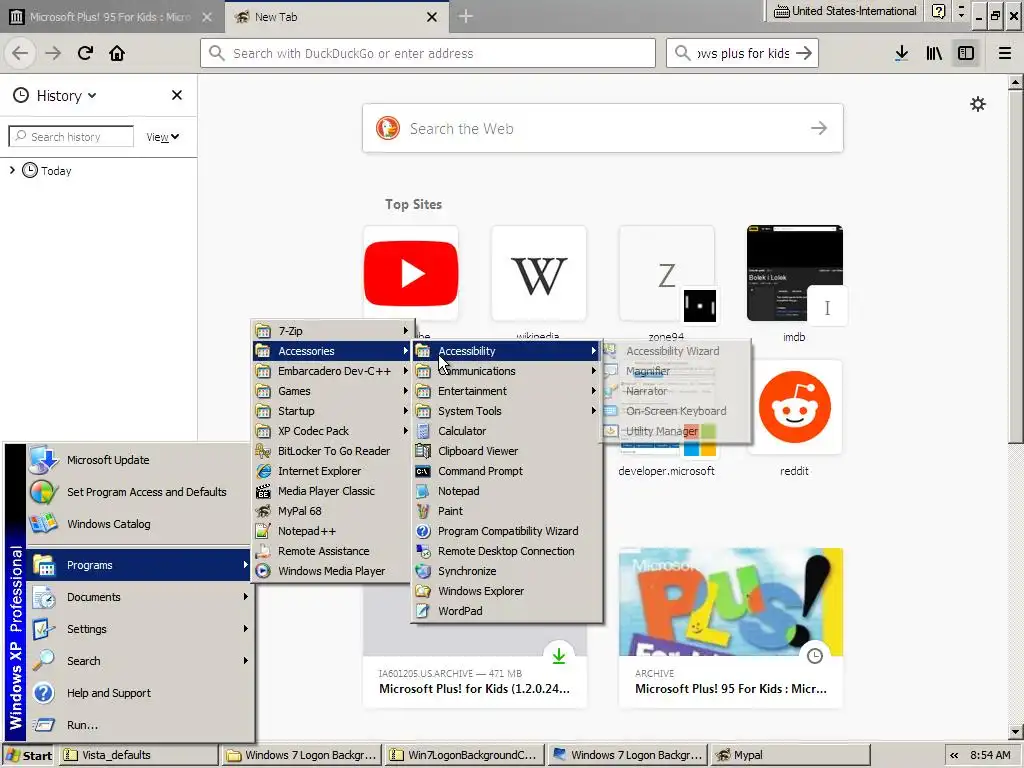Click the address bar input

[x=428, y=53]
